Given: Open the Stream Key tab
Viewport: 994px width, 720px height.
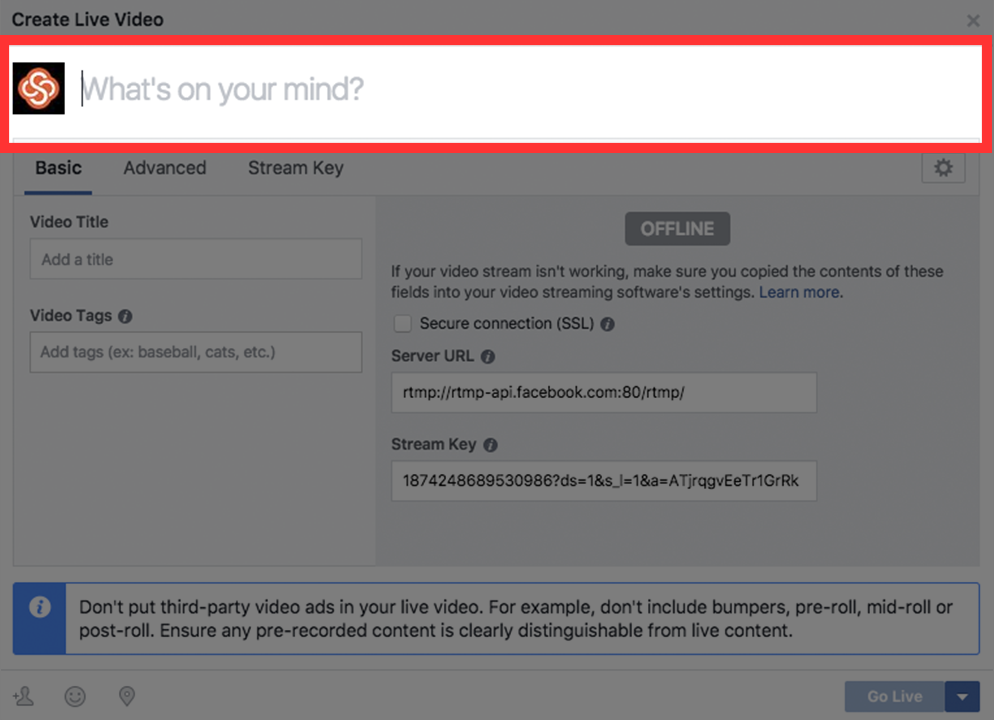Looking at the screenshot, I should coord(295,168).
